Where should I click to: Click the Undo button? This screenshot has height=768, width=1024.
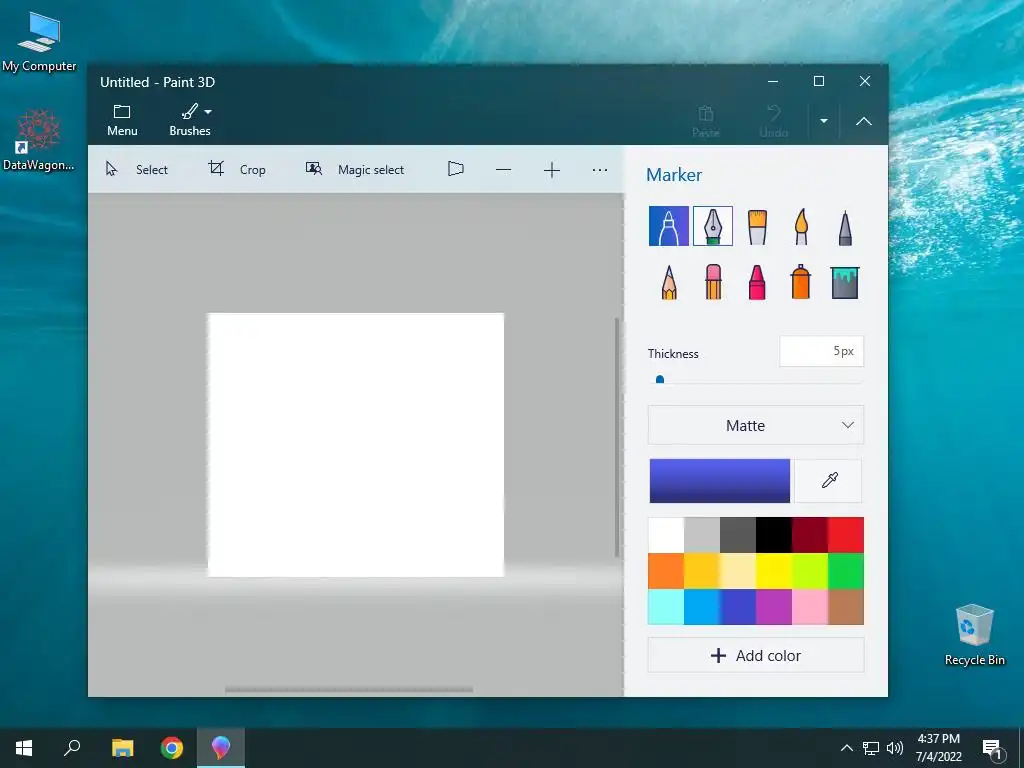pyautogui.click(x=774, y=121)
